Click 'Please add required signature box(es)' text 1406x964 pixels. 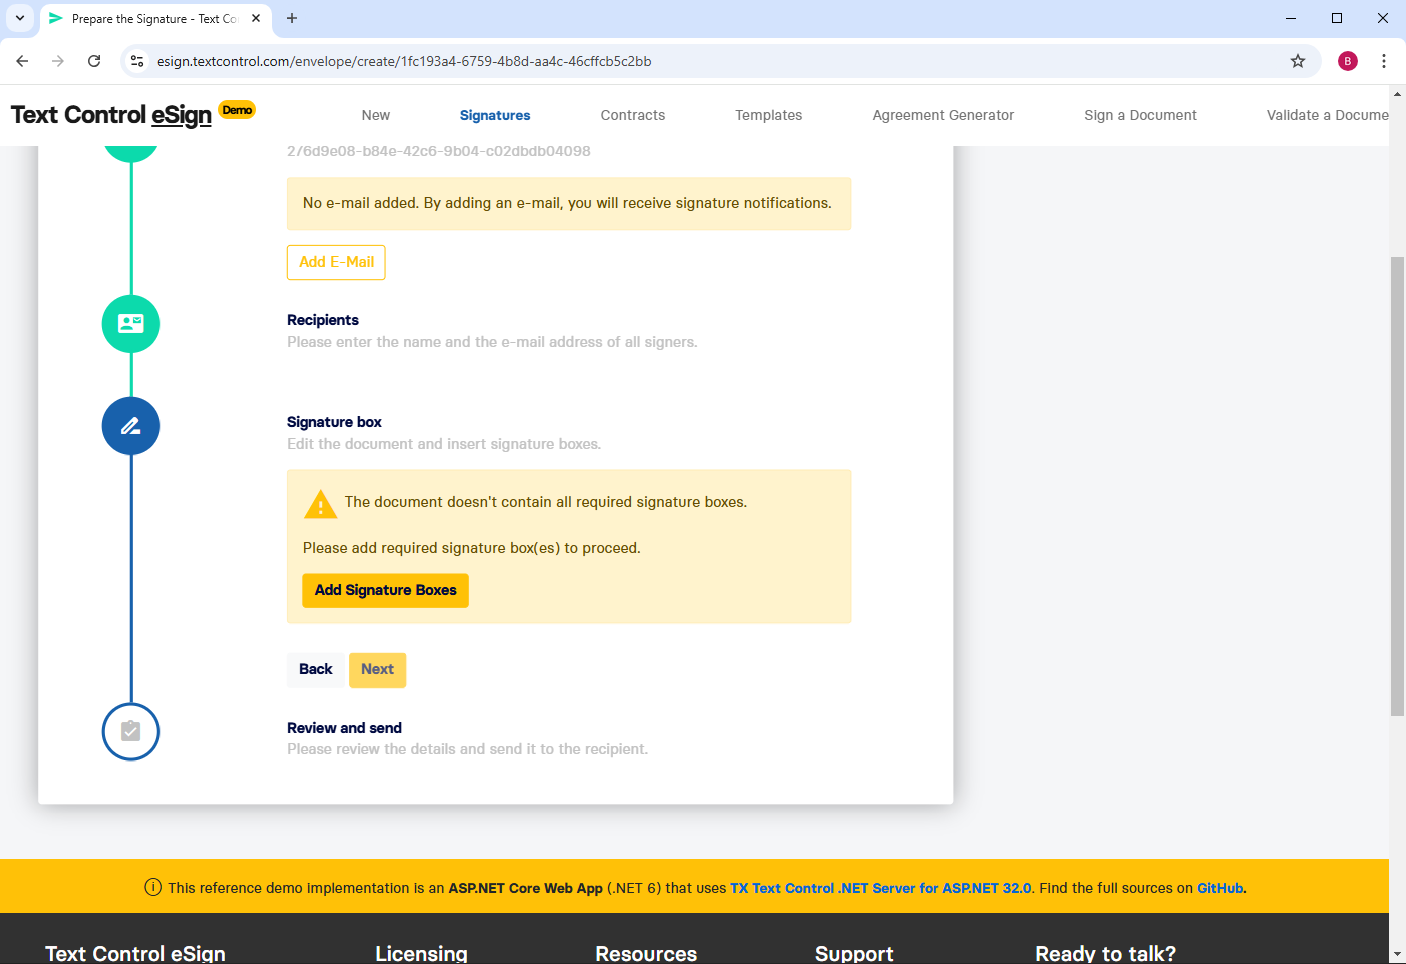[x=472, y=548]
